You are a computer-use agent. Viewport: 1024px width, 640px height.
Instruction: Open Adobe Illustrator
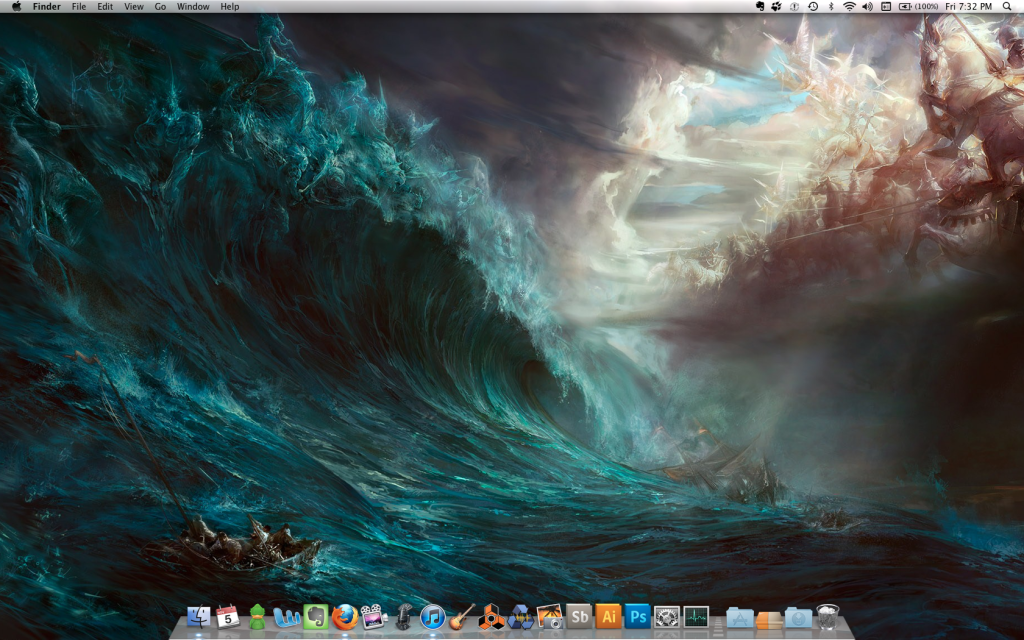pos(608,616)
